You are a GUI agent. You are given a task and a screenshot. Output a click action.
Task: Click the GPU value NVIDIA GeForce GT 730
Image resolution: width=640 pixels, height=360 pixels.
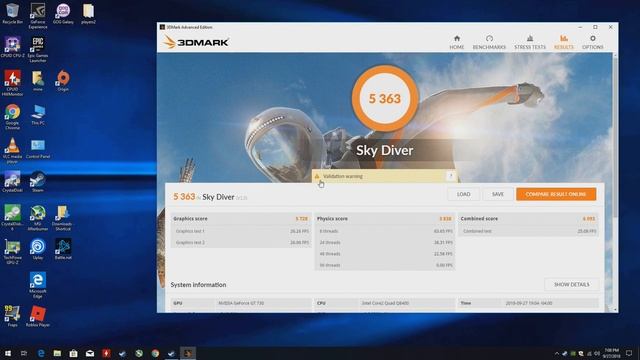click(241, 303)
